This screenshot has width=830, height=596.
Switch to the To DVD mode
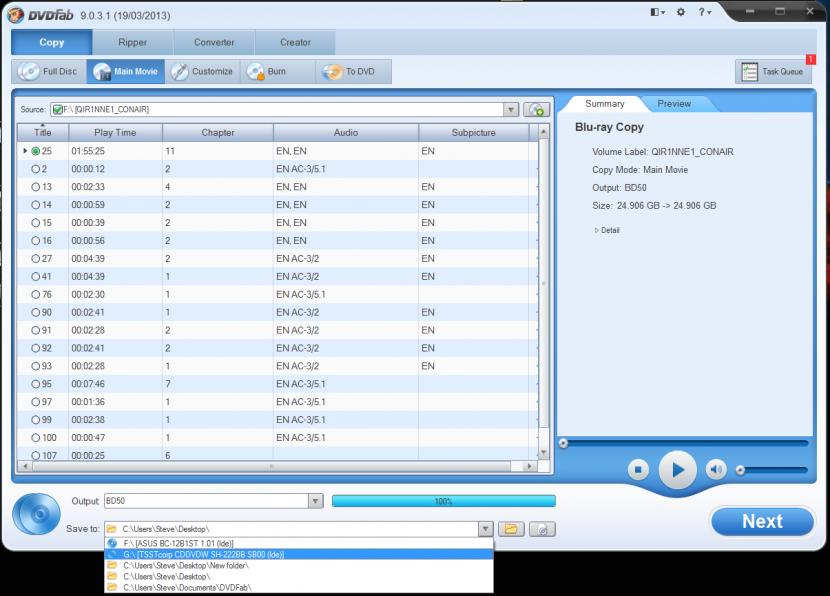tap(354, 71)
